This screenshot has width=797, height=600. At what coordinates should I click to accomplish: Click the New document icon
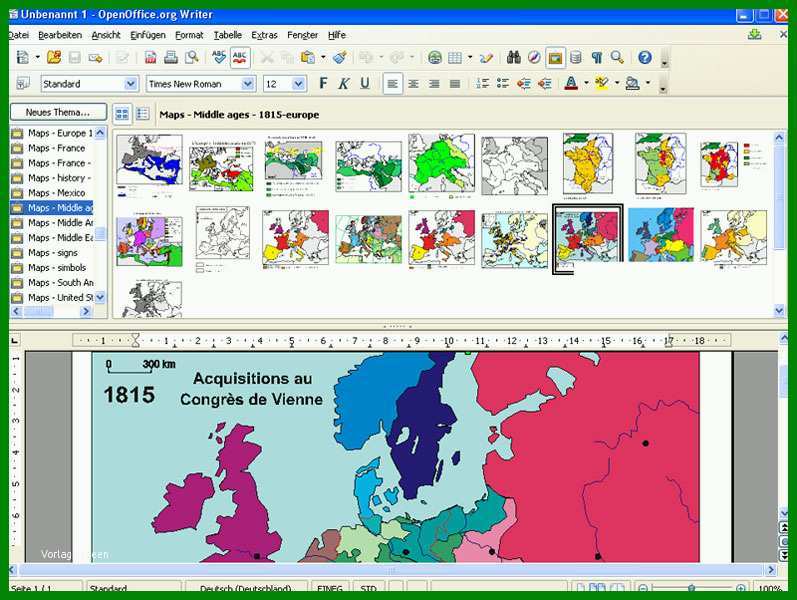pos(23,57)
